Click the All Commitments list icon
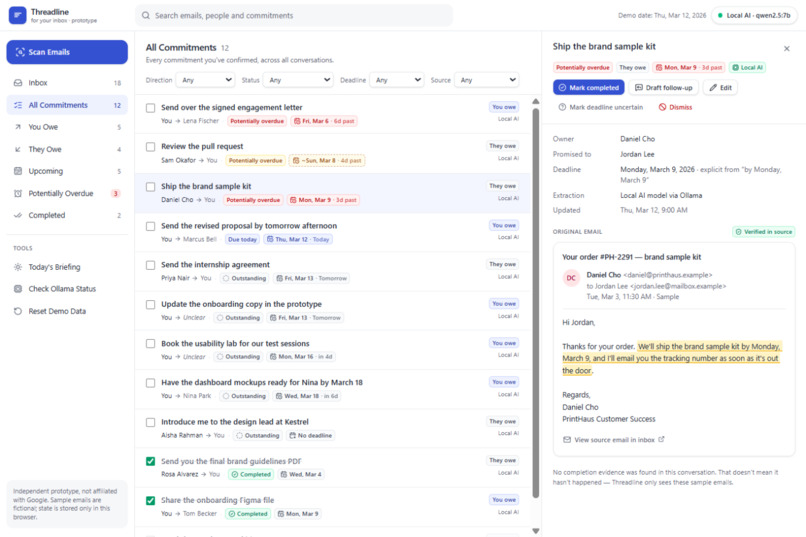Image resolution: width=806 pixels, height=537 pixels. point(18,105)
